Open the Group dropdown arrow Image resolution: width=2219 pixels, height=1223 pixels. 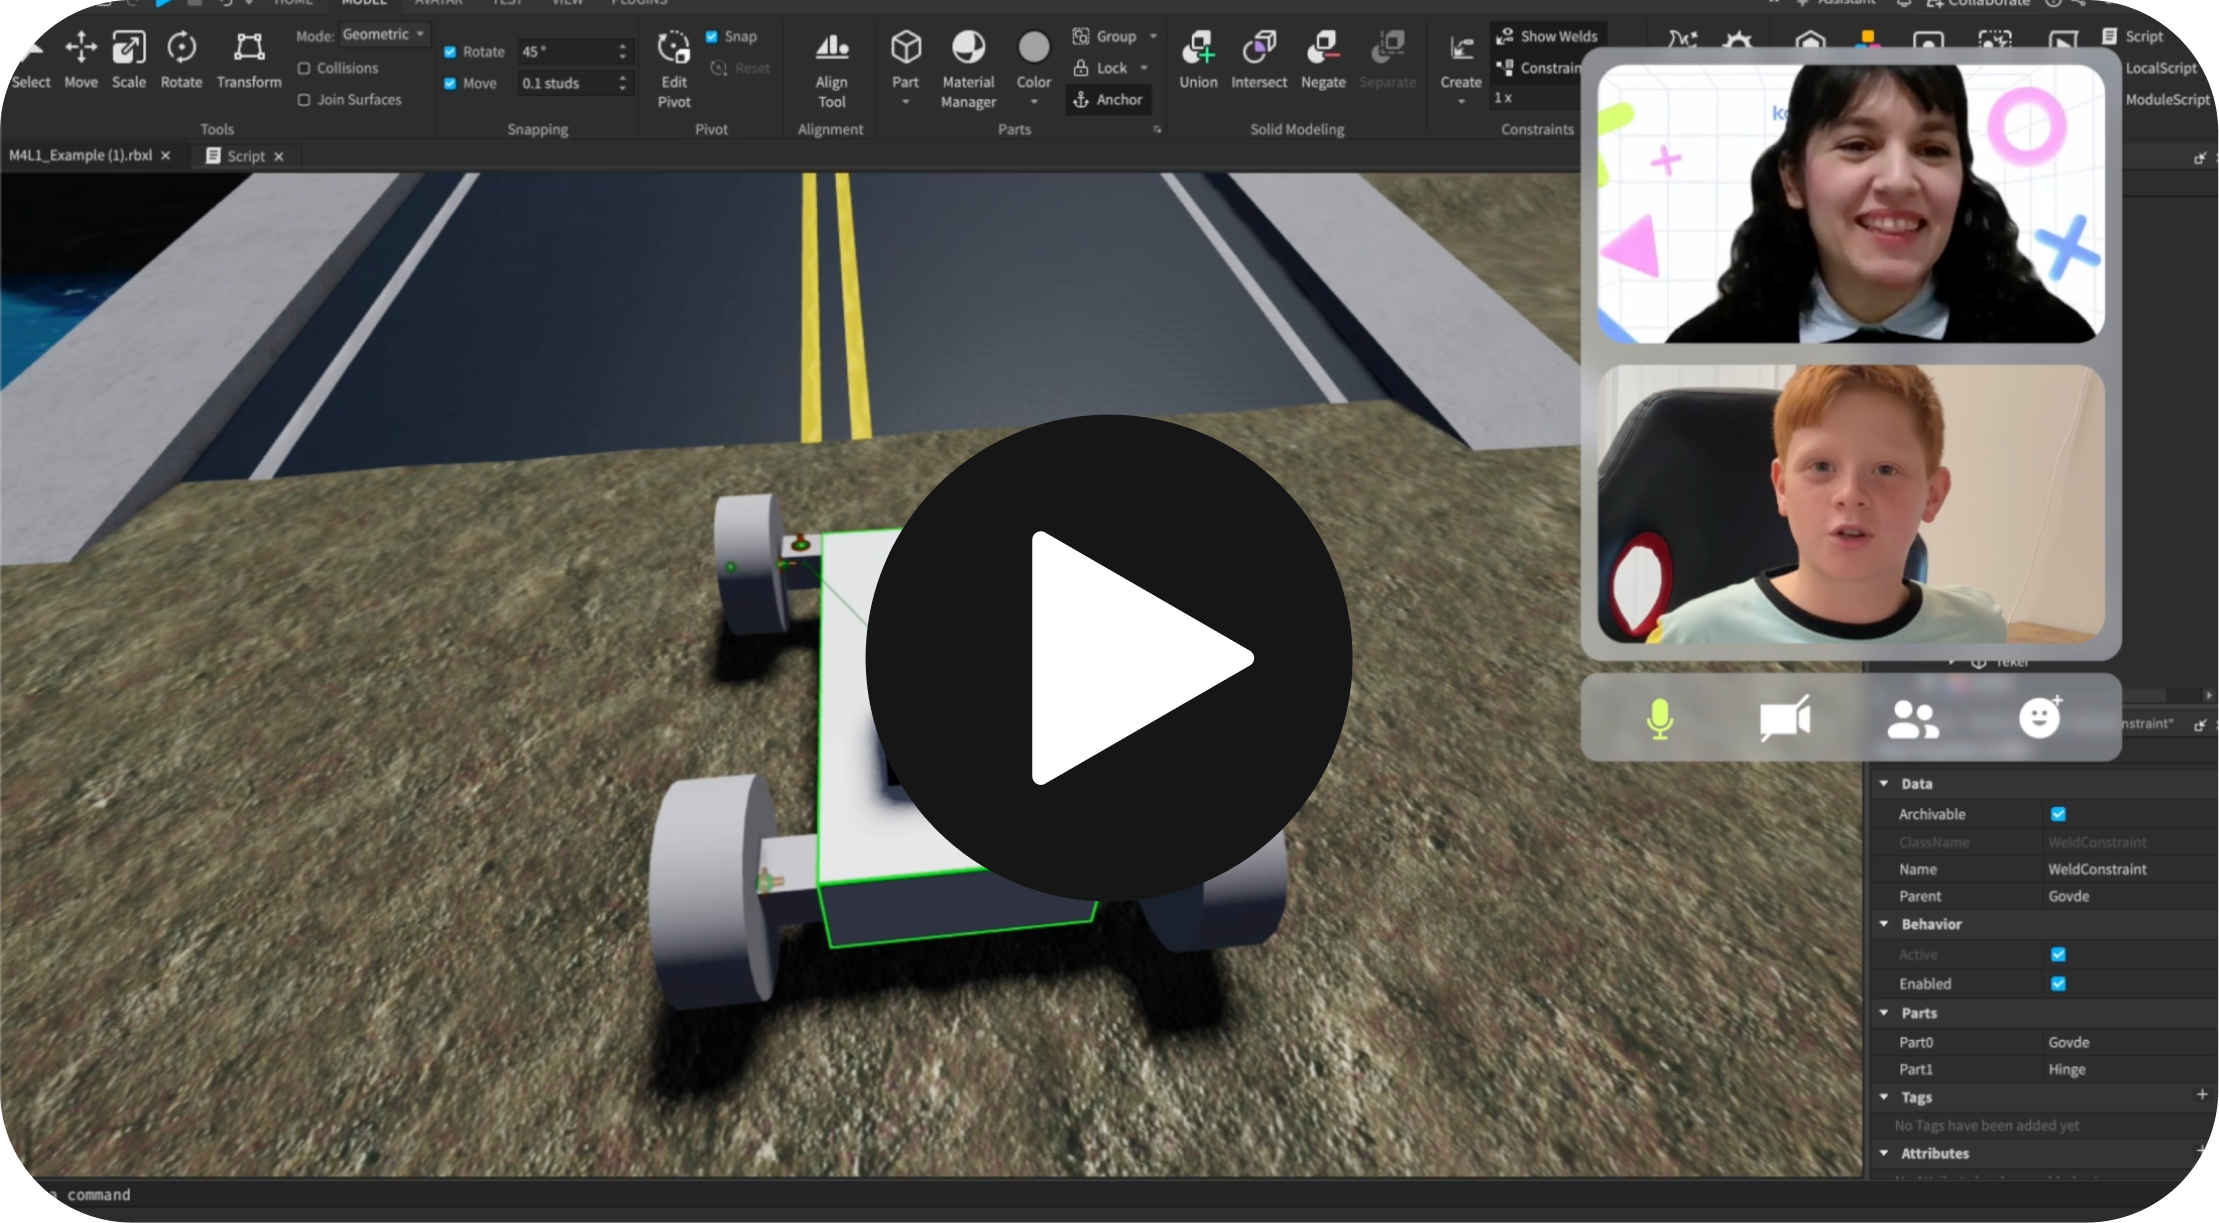pos(1153,36)
